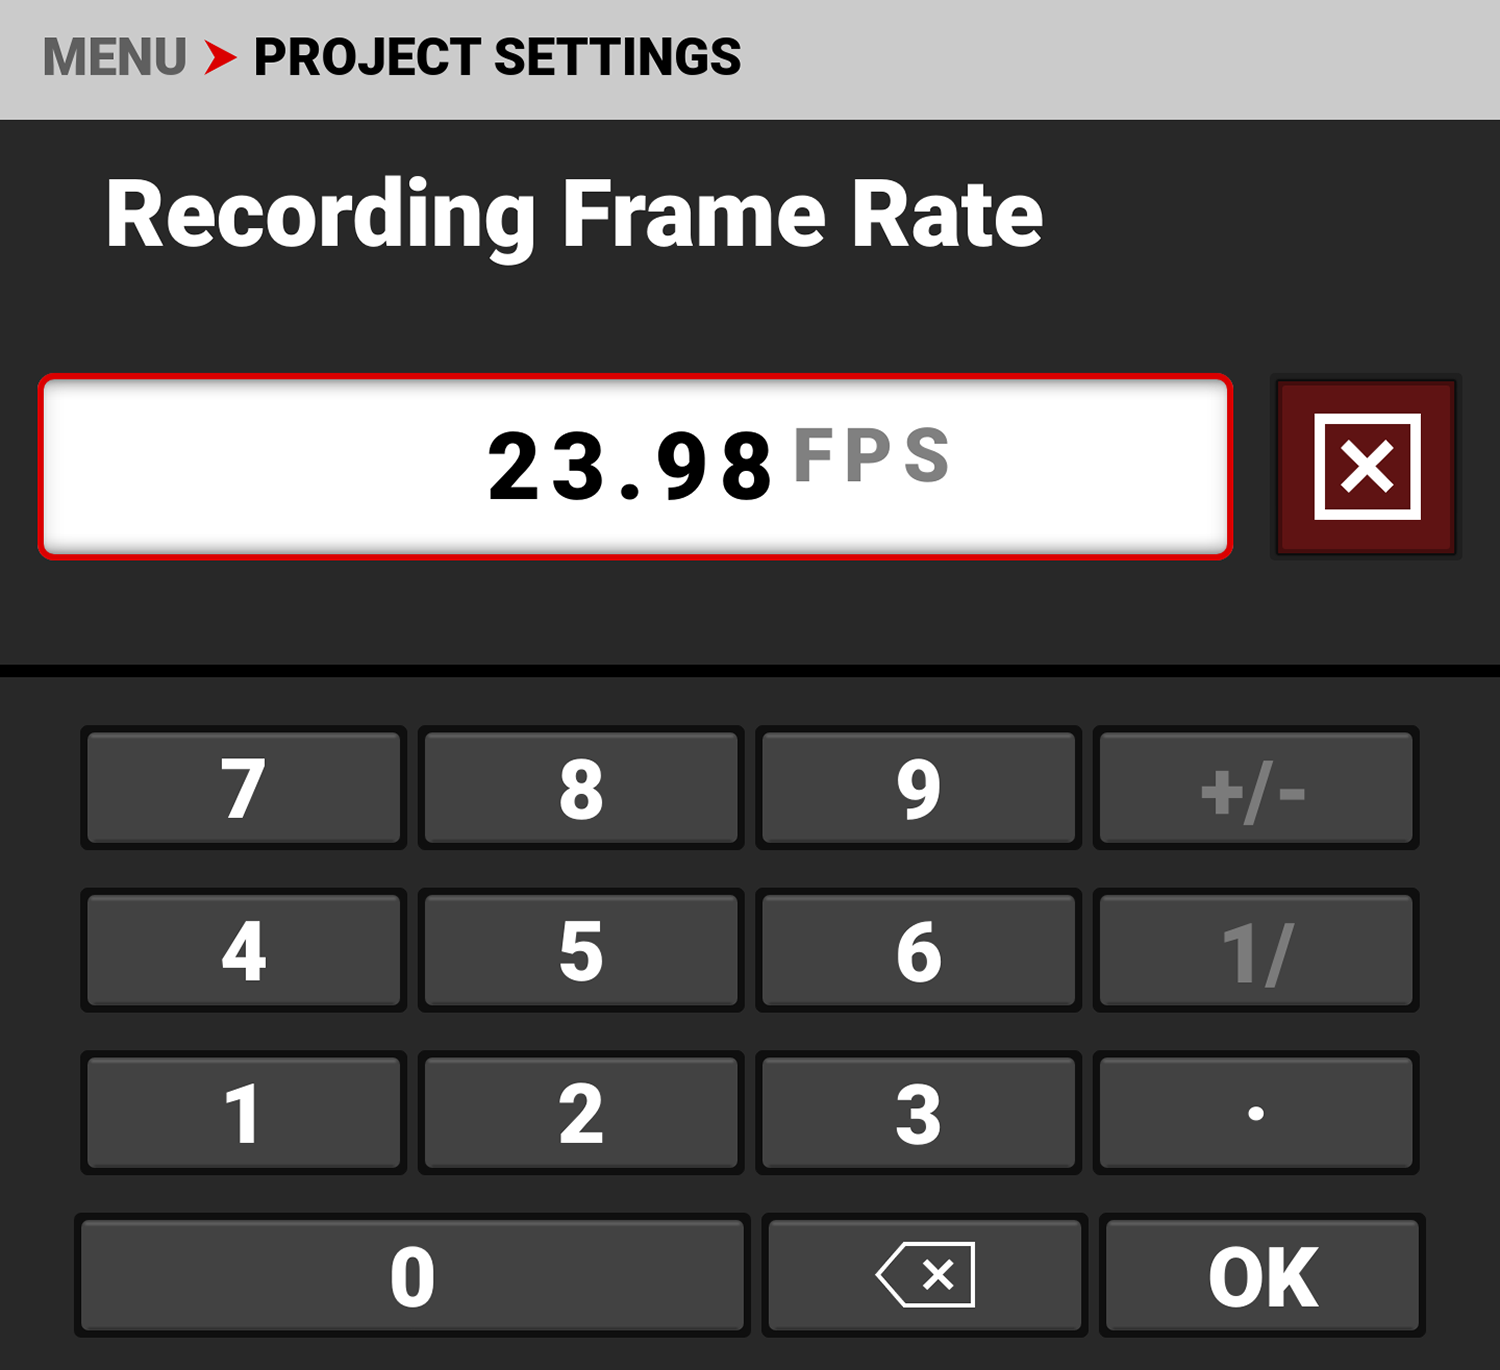This screenshot has width=1500, height=1370.
Task: Open the MENU breadcrumb
Action: [115, 57]
